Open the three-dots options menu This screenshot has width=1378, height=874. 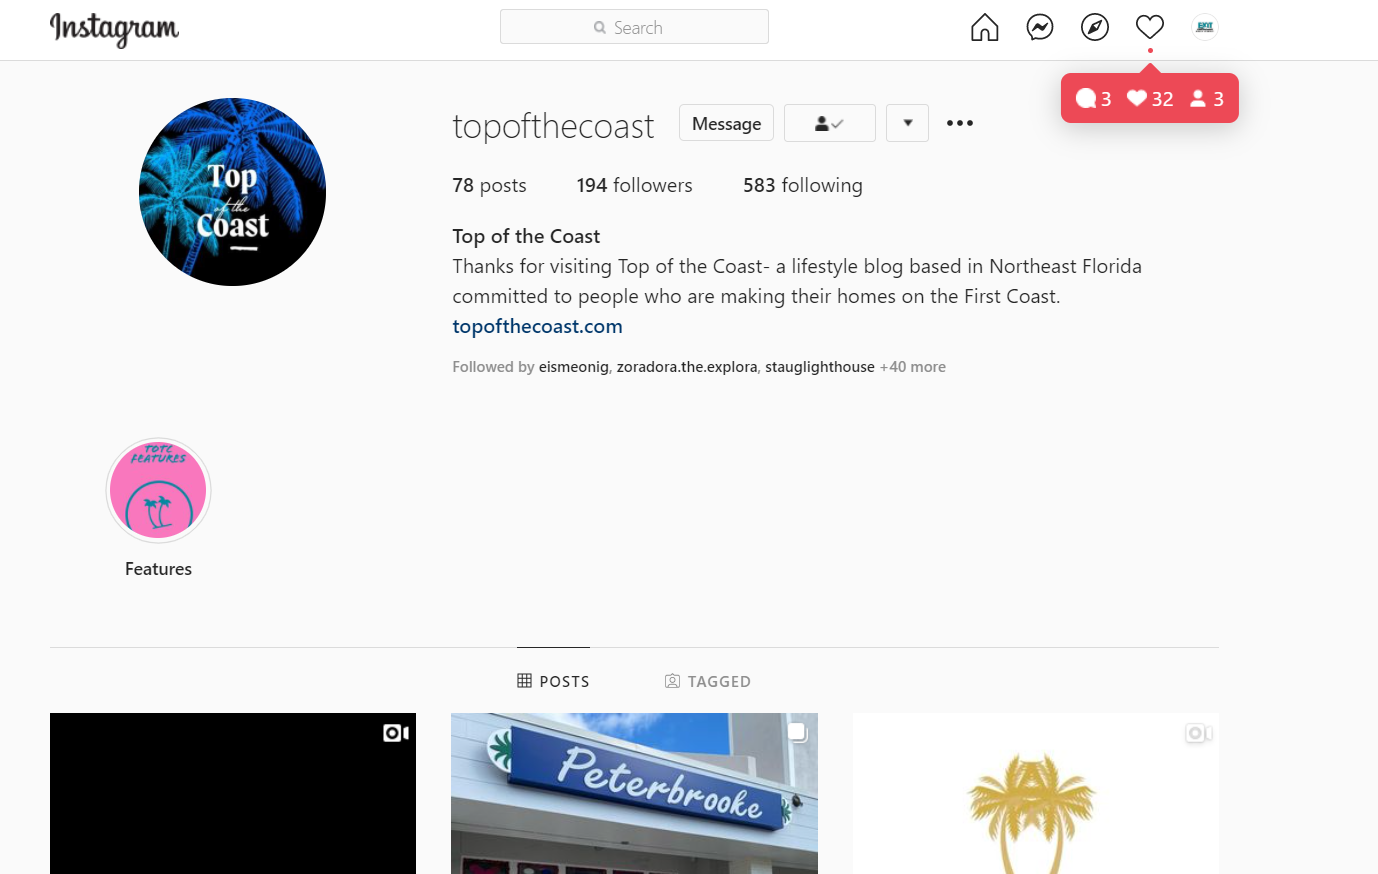[960, 123]
